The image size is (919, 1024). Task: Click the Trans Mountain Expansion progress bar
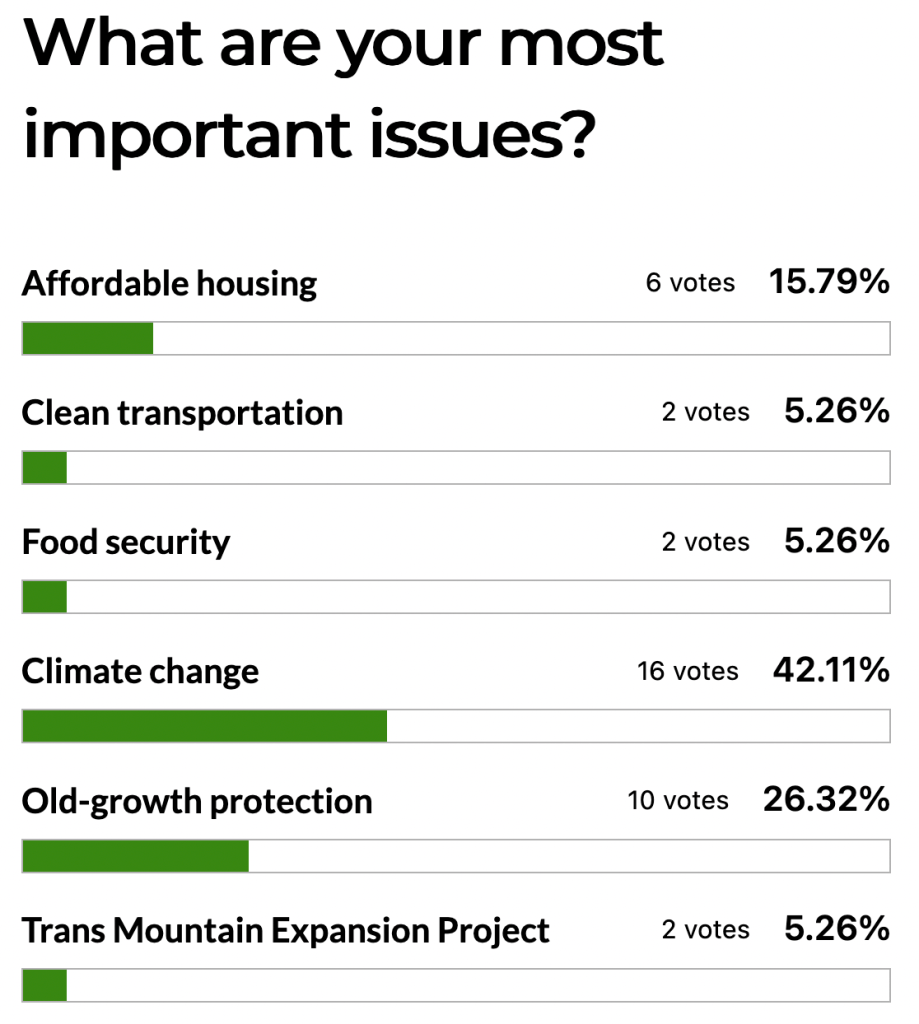coord(456,985)
